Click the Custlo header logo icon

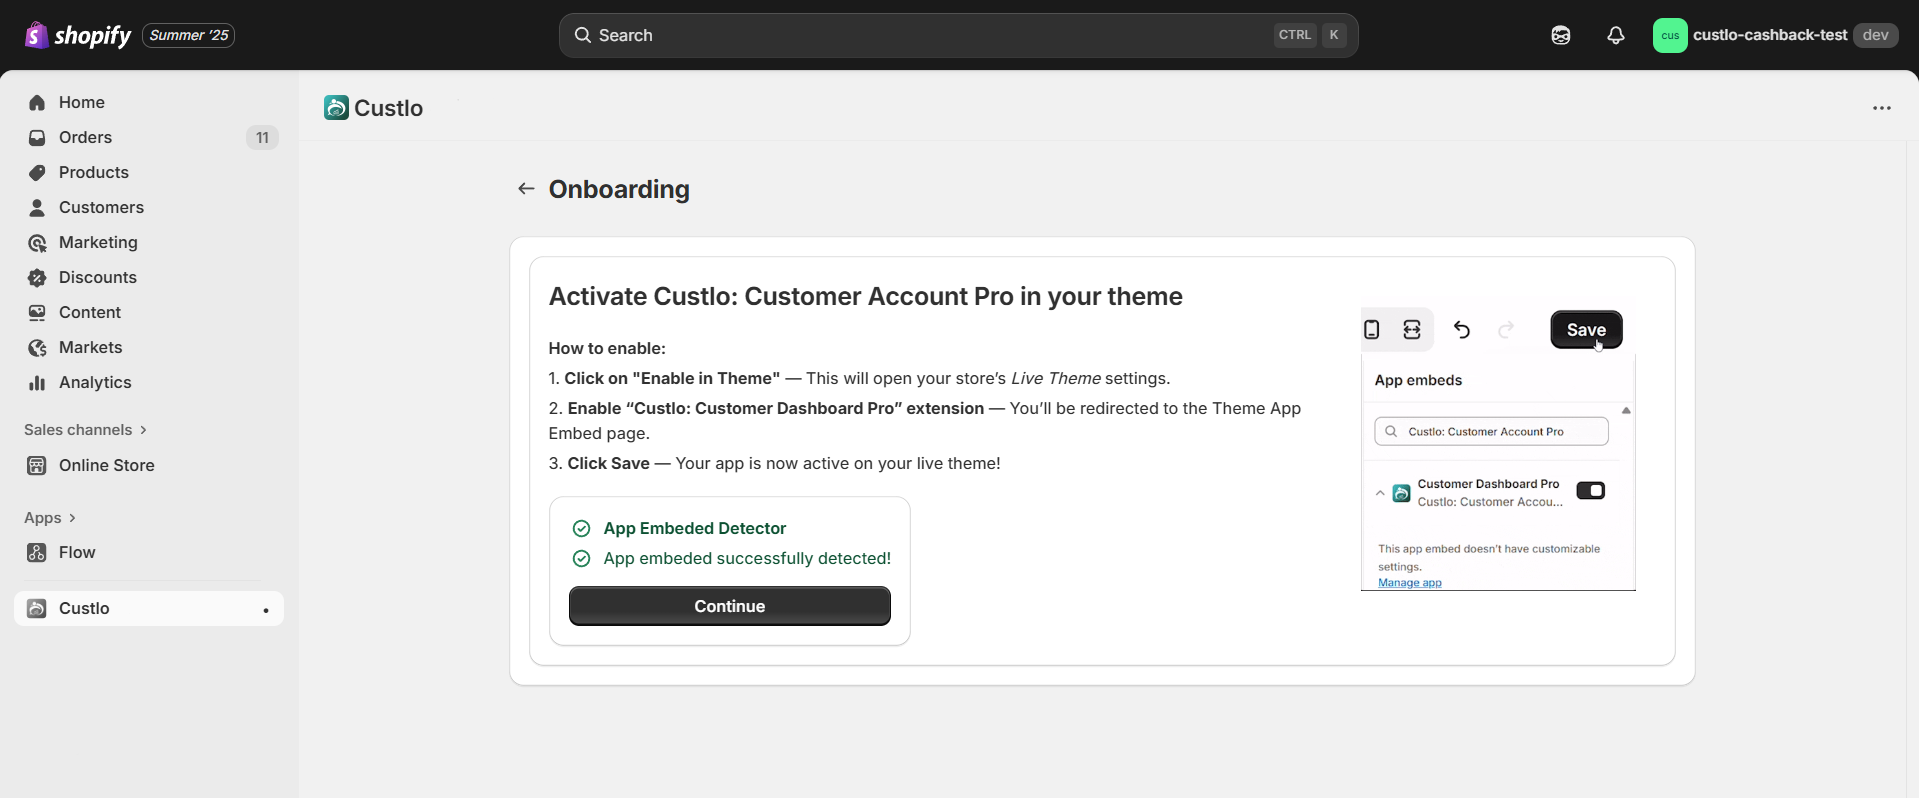pyautogui.click(x=336, y=107)
